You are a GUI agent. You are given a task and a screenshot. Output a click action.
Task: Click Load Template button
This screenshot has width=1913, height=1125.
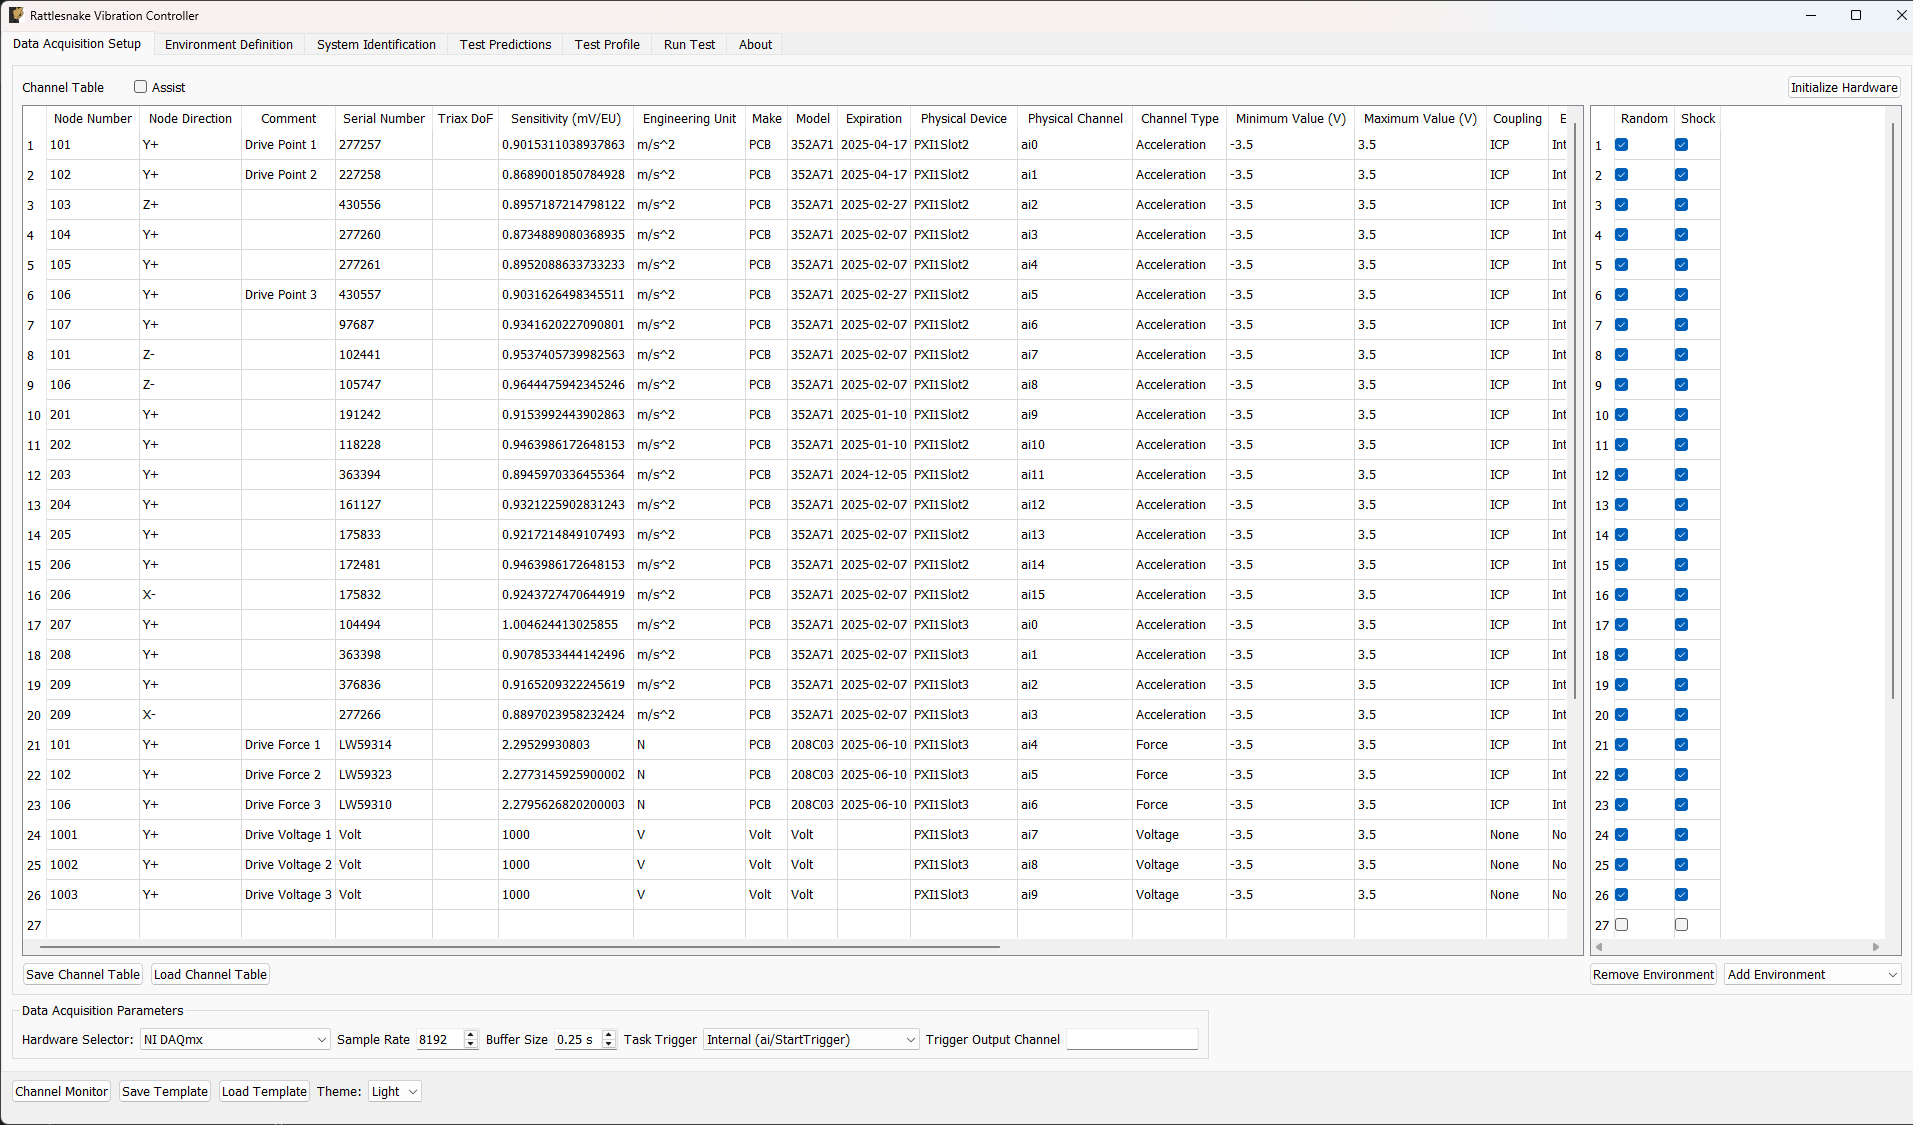click(264, 1091)
